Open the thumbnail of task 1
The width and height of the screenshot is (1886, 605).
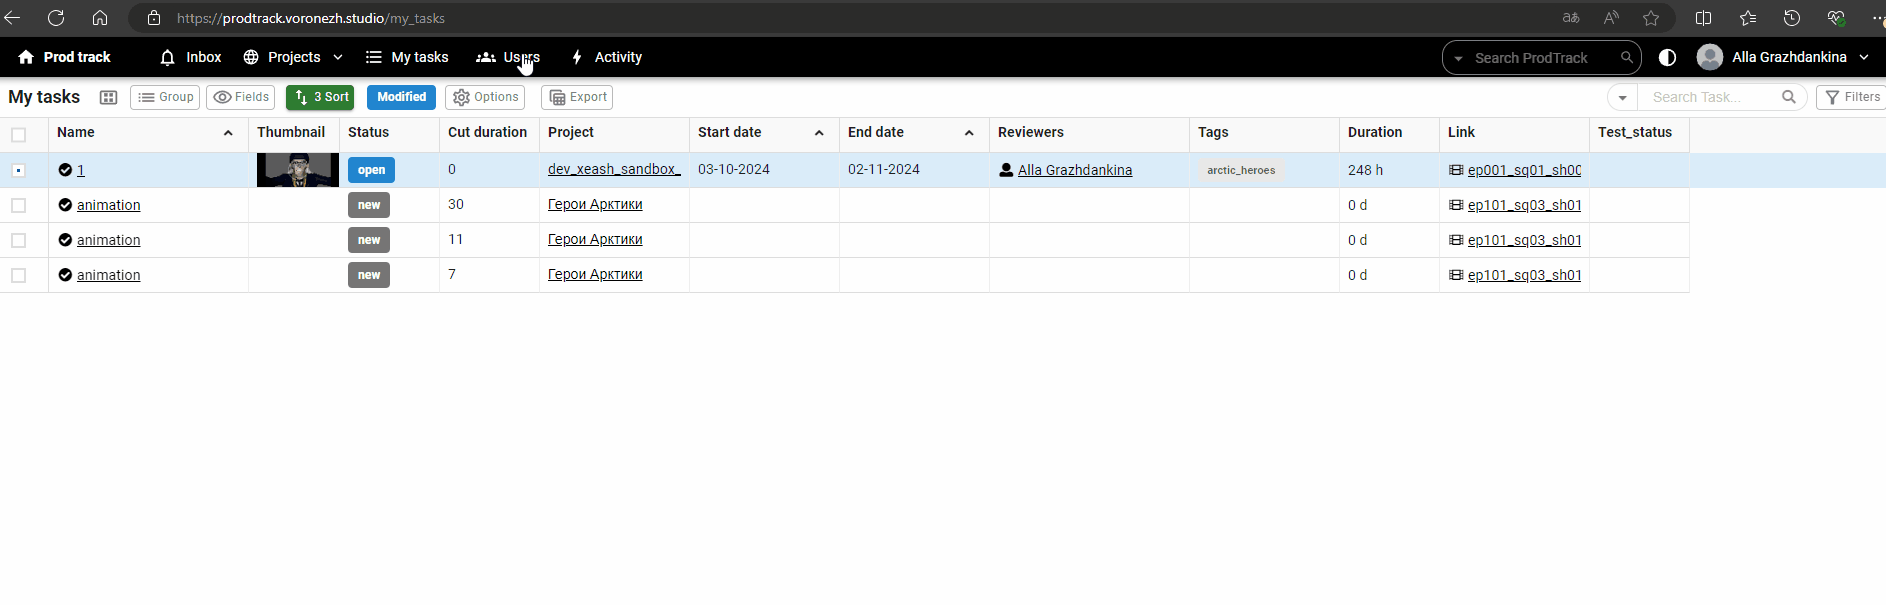click(297, 170)
